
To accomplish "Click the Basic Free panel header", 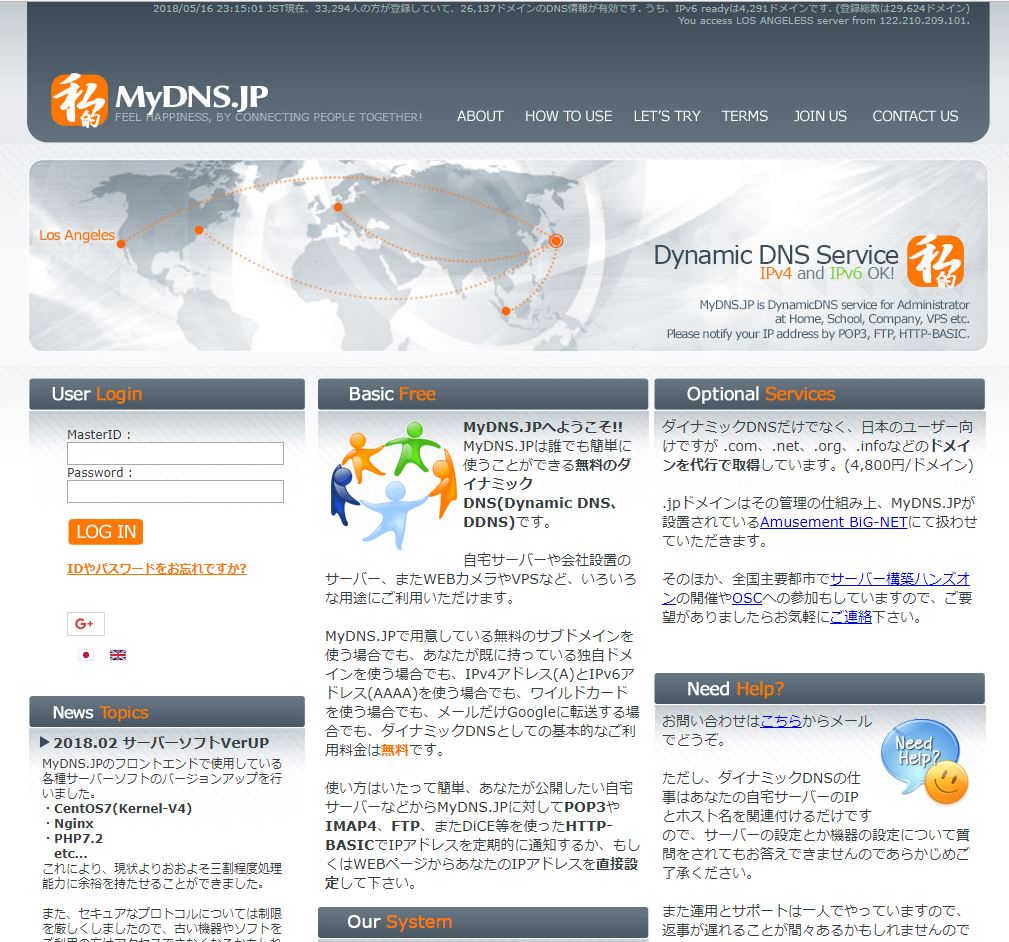I will pos(483,394).
